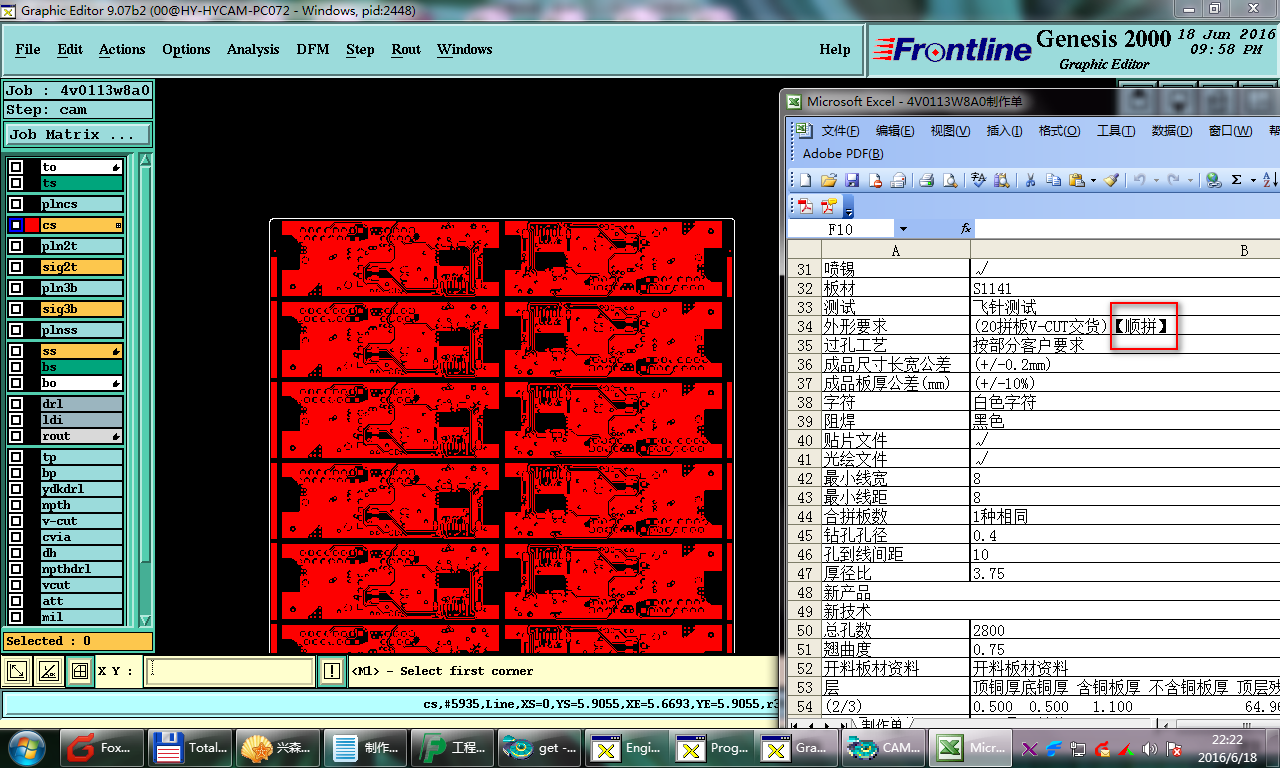Click the New workbook icon in Excel toolbar

pyautogui.click(x=805, y=180)
